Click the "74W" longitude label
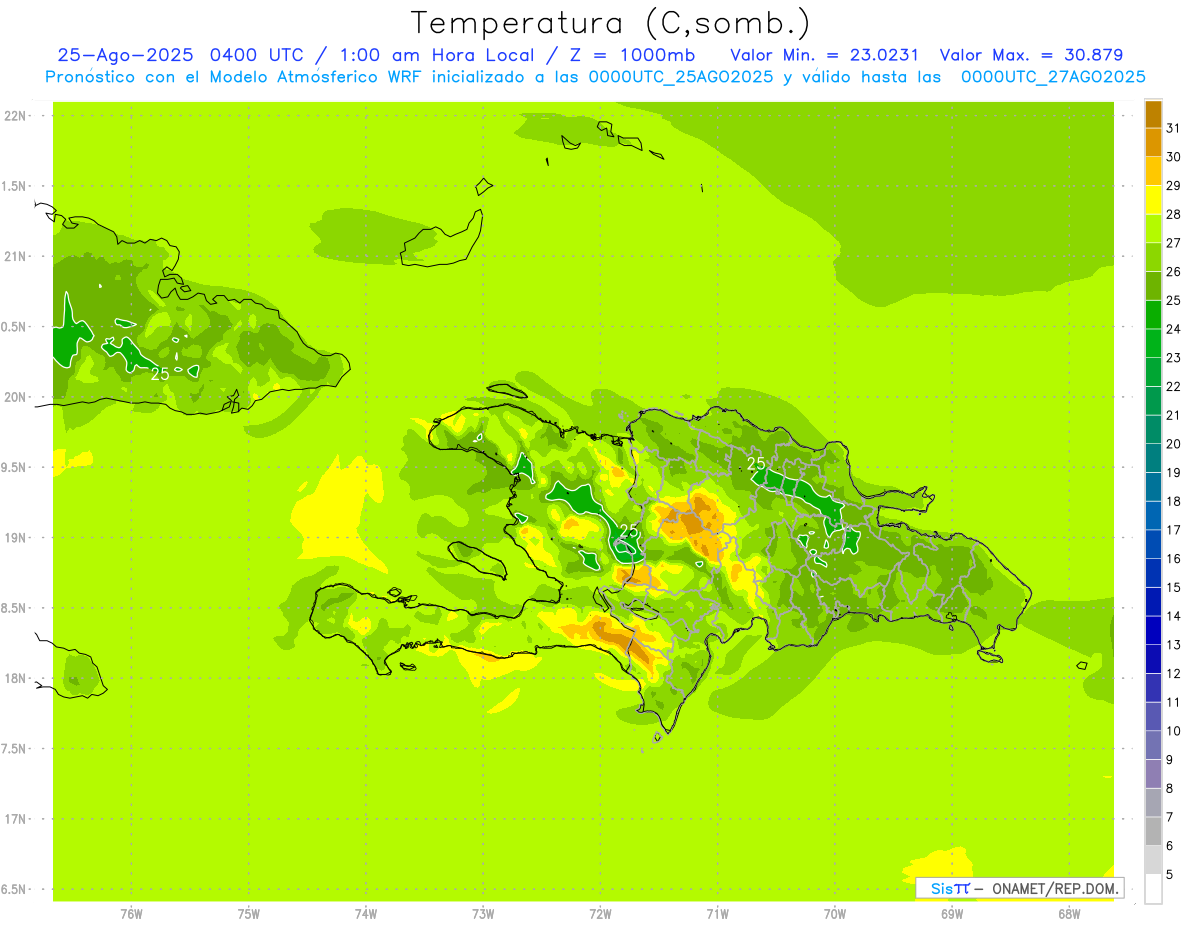The height and width of the screenshot is (927, 1200). [366, 913]
